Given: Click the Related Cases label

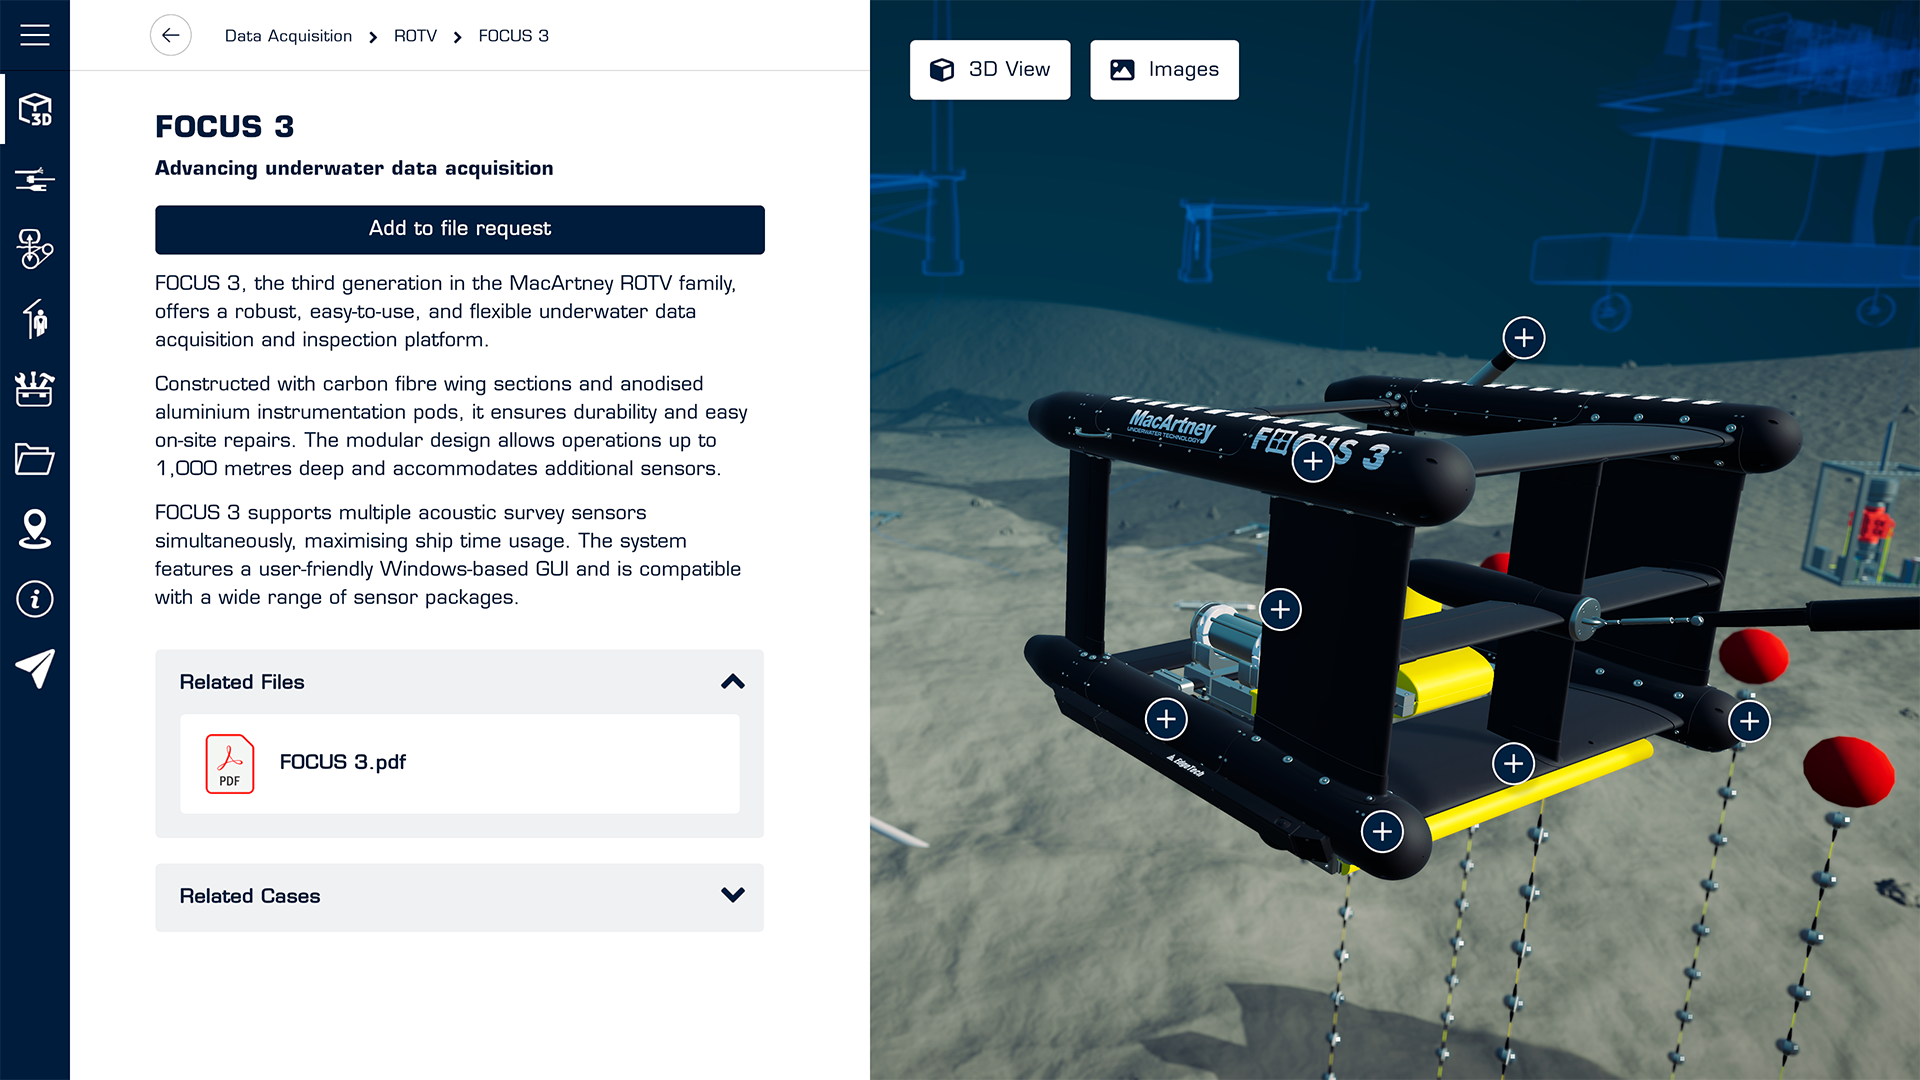Looking at the screenshot, I should 250,896.
